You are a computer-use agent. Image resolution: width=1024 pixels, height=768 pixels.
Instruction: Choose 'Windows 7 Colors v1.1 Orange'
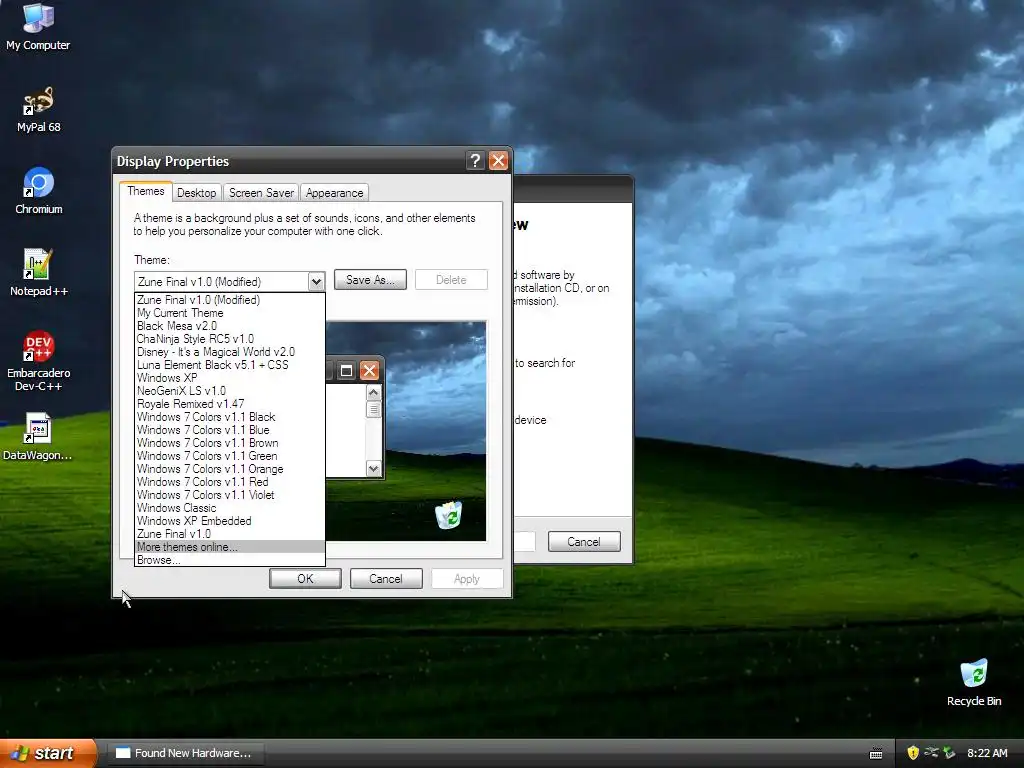(x=229, y=469)
